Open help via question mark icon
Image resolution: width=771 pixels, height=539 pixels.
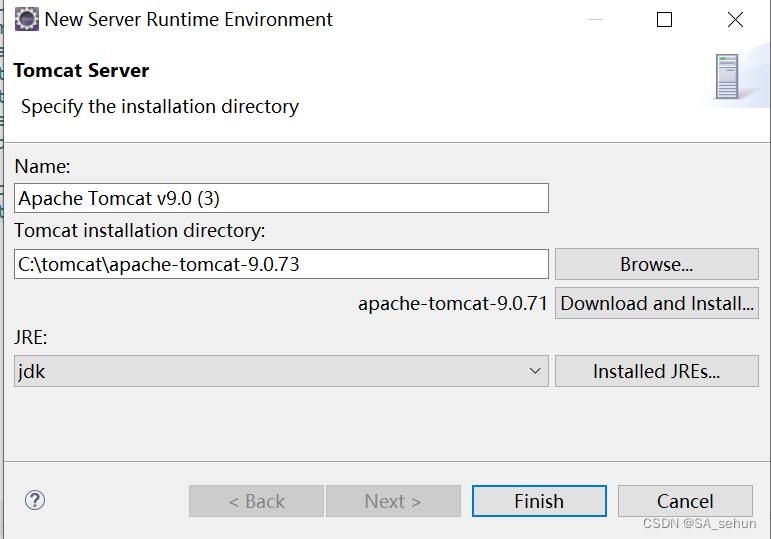(x=35, y=500)
